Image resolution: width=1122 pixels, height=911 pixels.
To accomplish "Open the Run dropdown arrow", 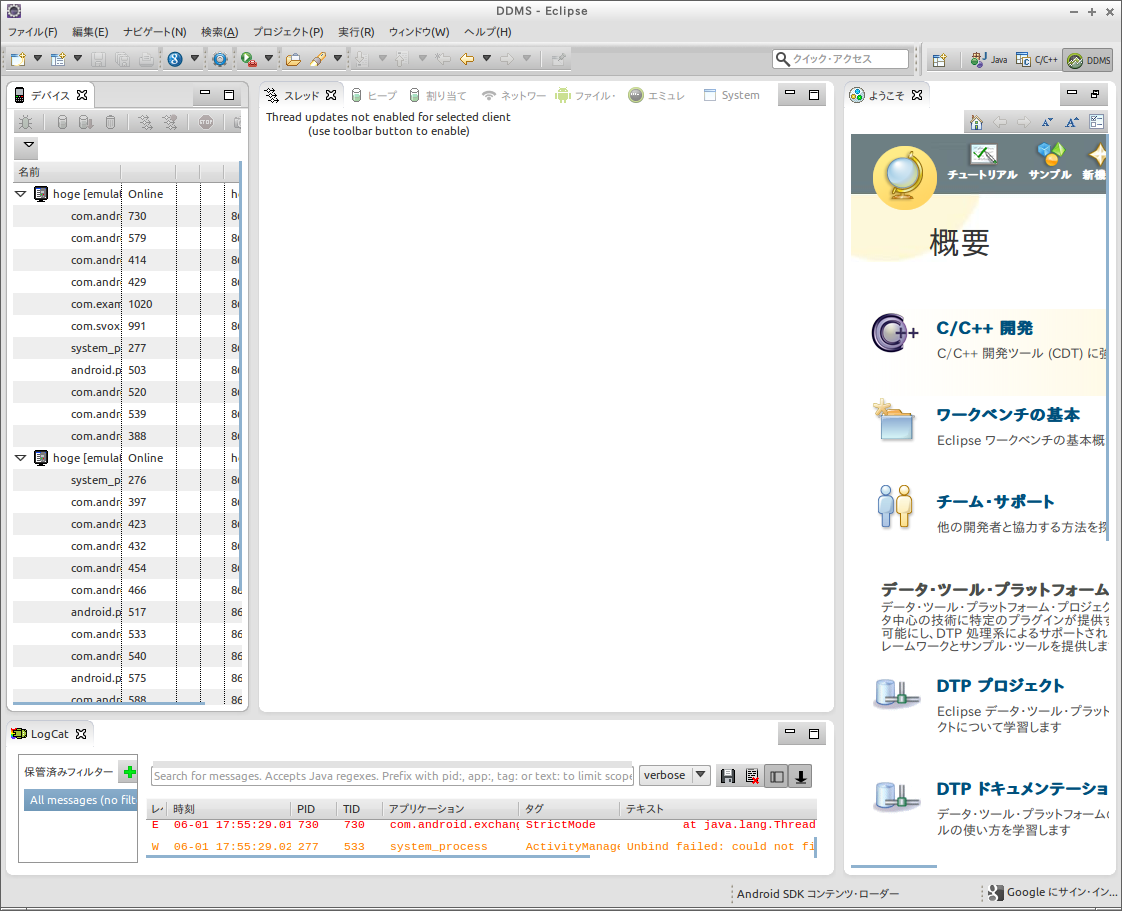I will [x=268, y=59].
